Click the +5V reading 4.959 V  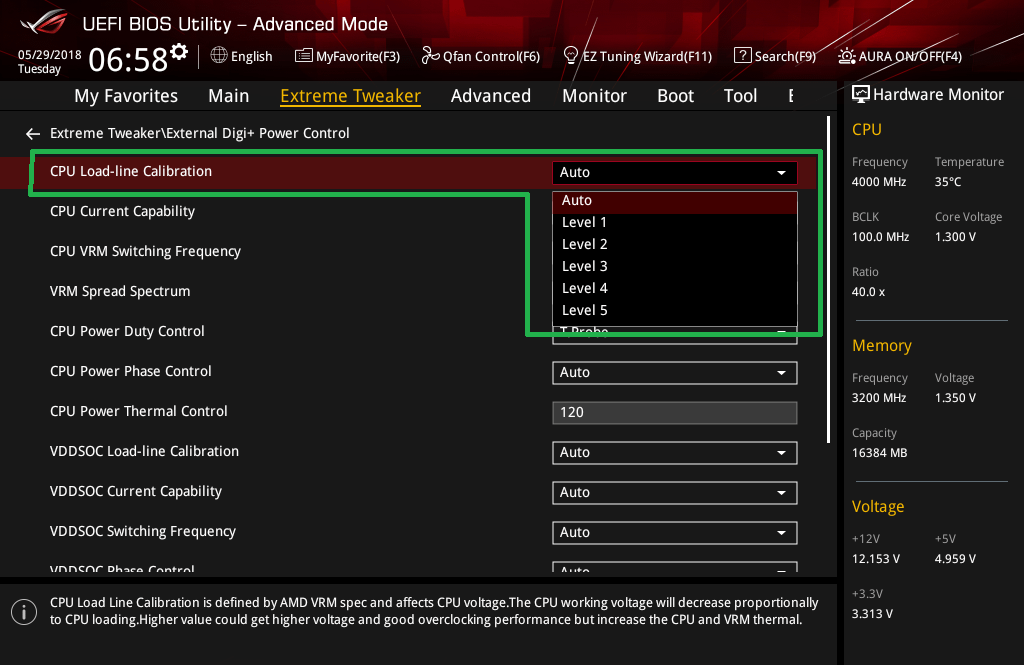tap(955, 559)
